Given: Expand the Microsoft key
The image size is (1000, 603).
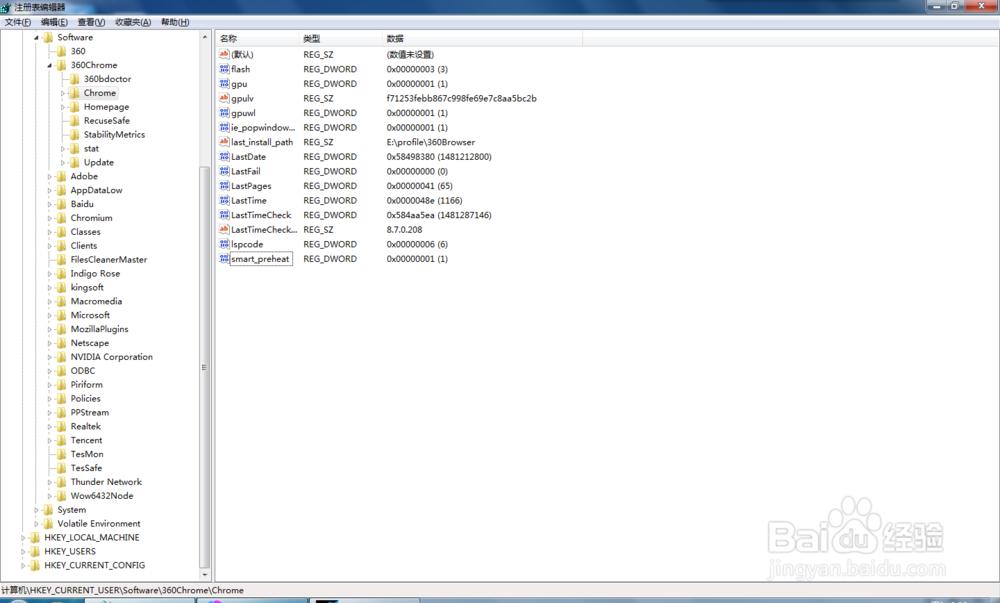Looking at the screenshot, I should [x=50, y=316].
